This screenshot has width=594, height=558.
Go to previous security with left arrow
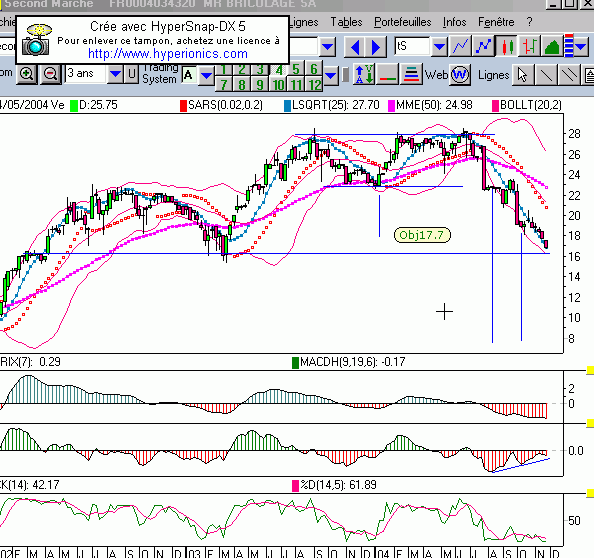[355, 47]
